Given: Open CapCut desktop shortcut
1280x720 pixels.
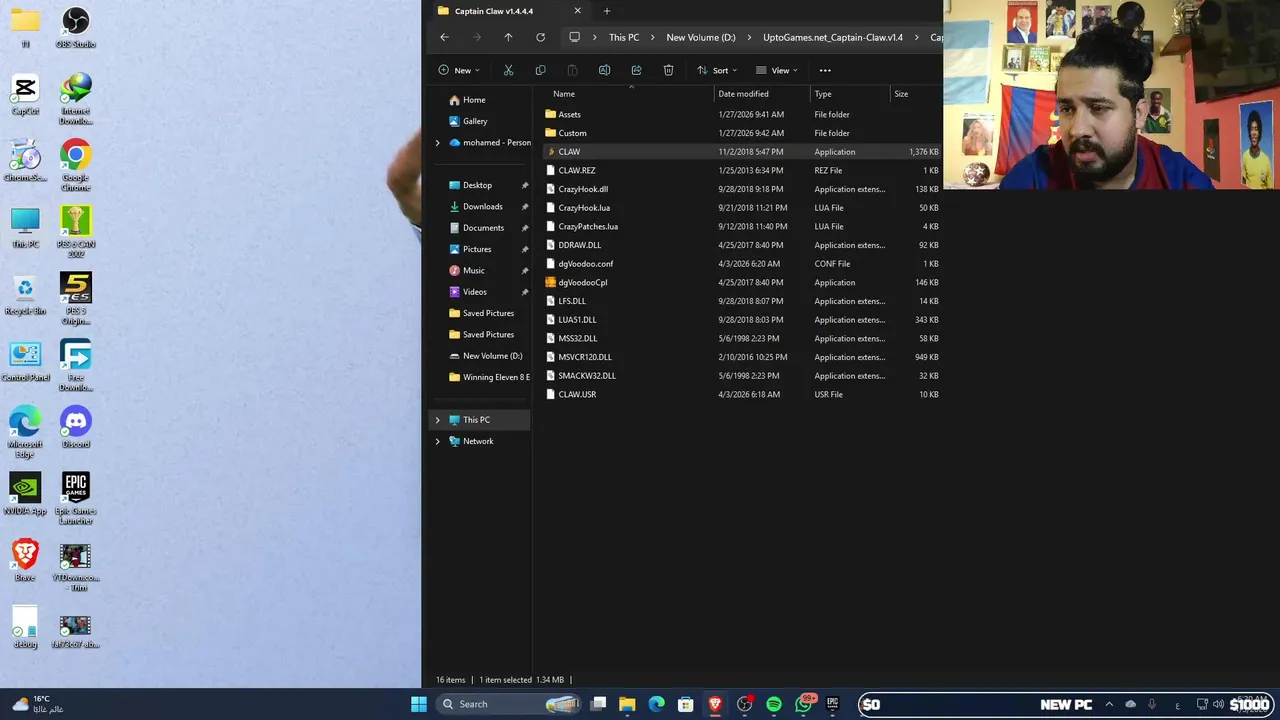Looking at the screenshot, I should (25, 96).
